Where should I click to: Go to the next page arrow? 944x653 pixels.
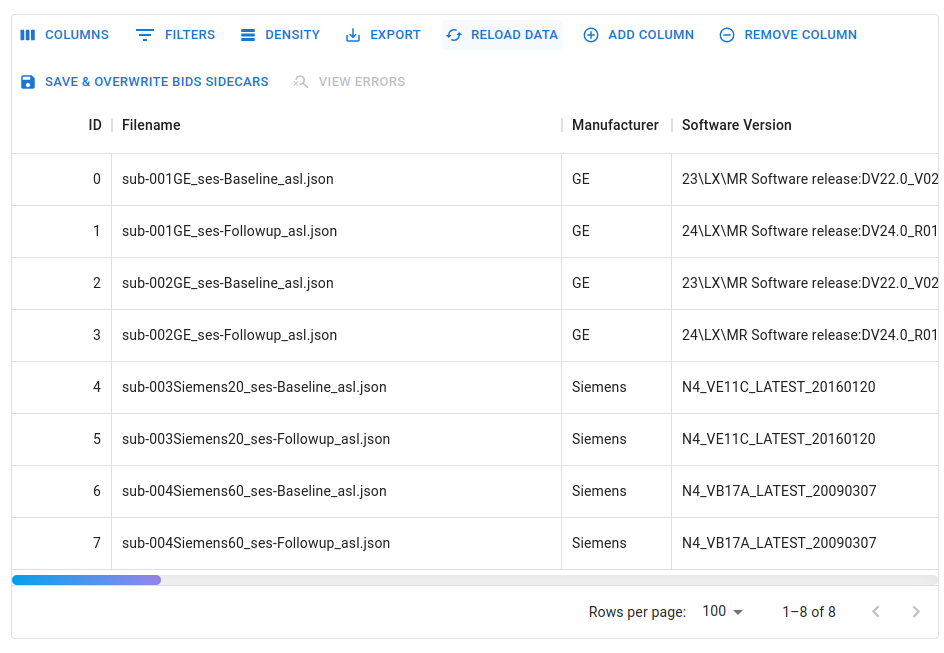coord(916,612)
